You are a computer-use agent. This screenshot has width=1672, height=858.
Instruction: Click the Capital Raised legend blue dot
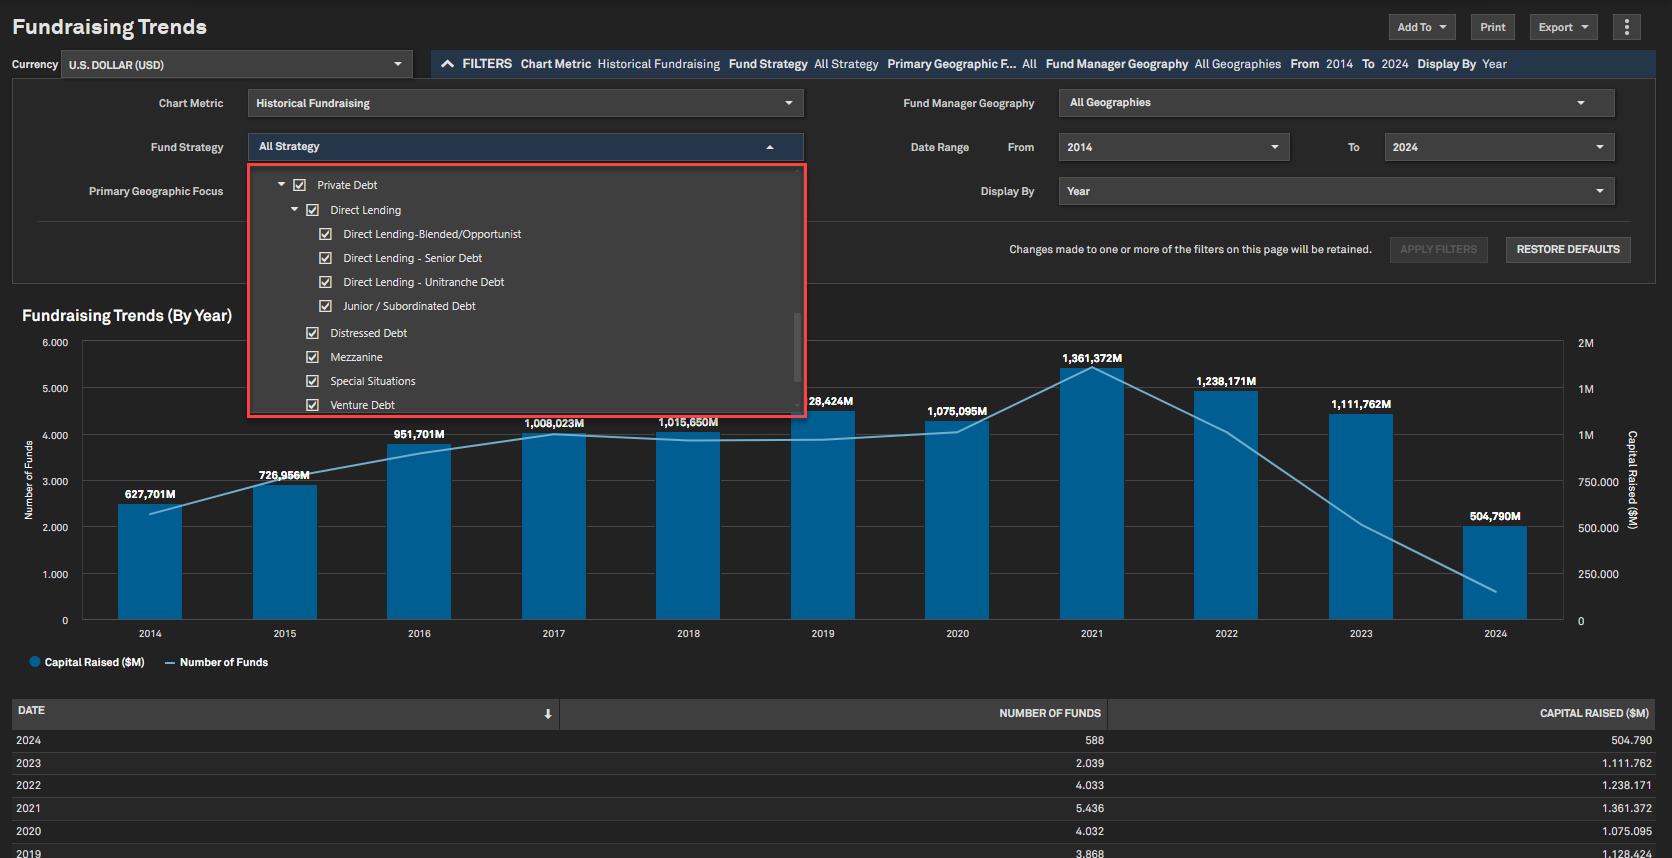pos(35,662)
